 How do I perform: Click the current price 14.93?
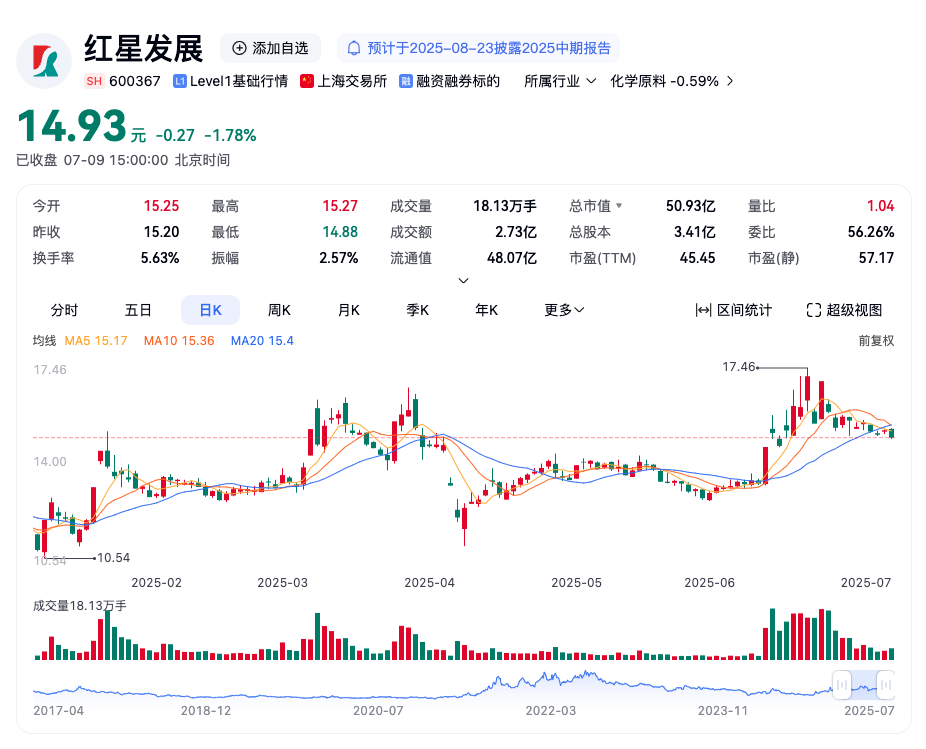(x=72, y=126)
